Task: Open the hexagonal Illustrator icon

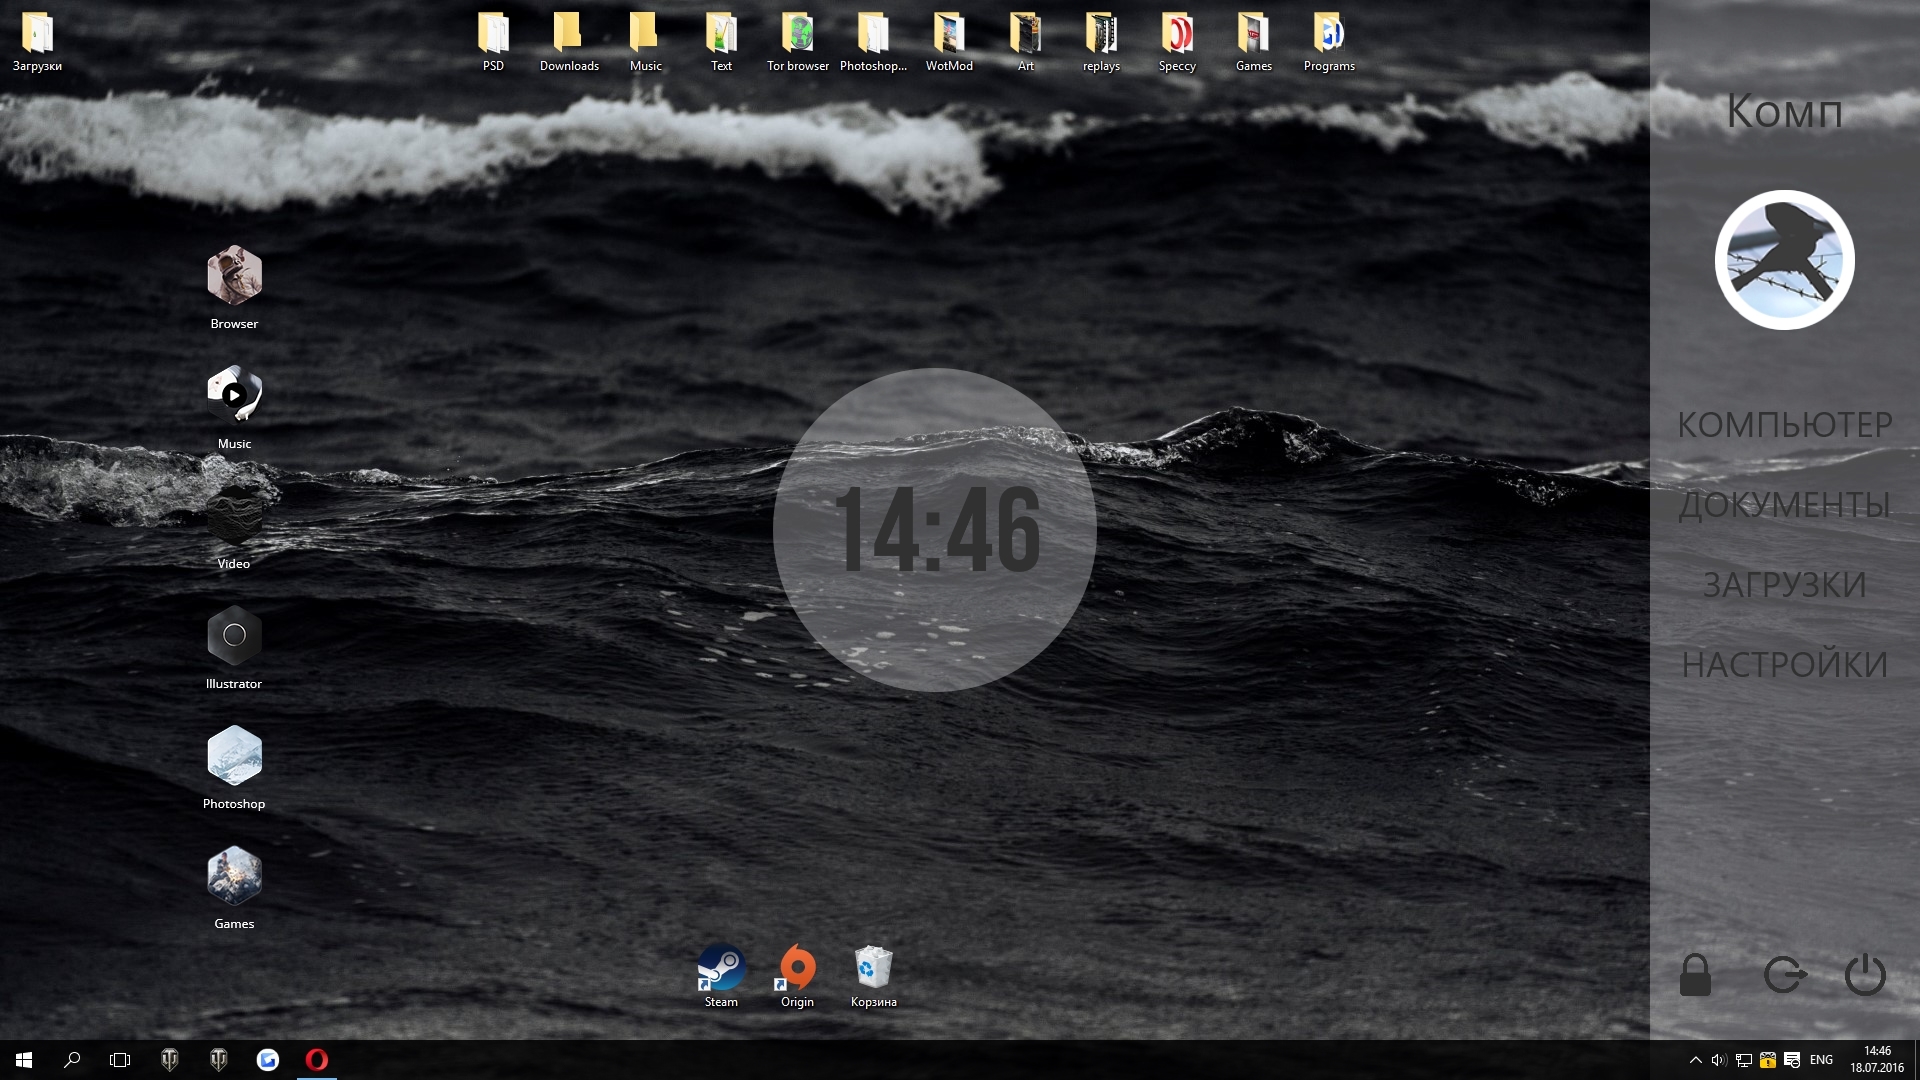Action: coord(234,635)
